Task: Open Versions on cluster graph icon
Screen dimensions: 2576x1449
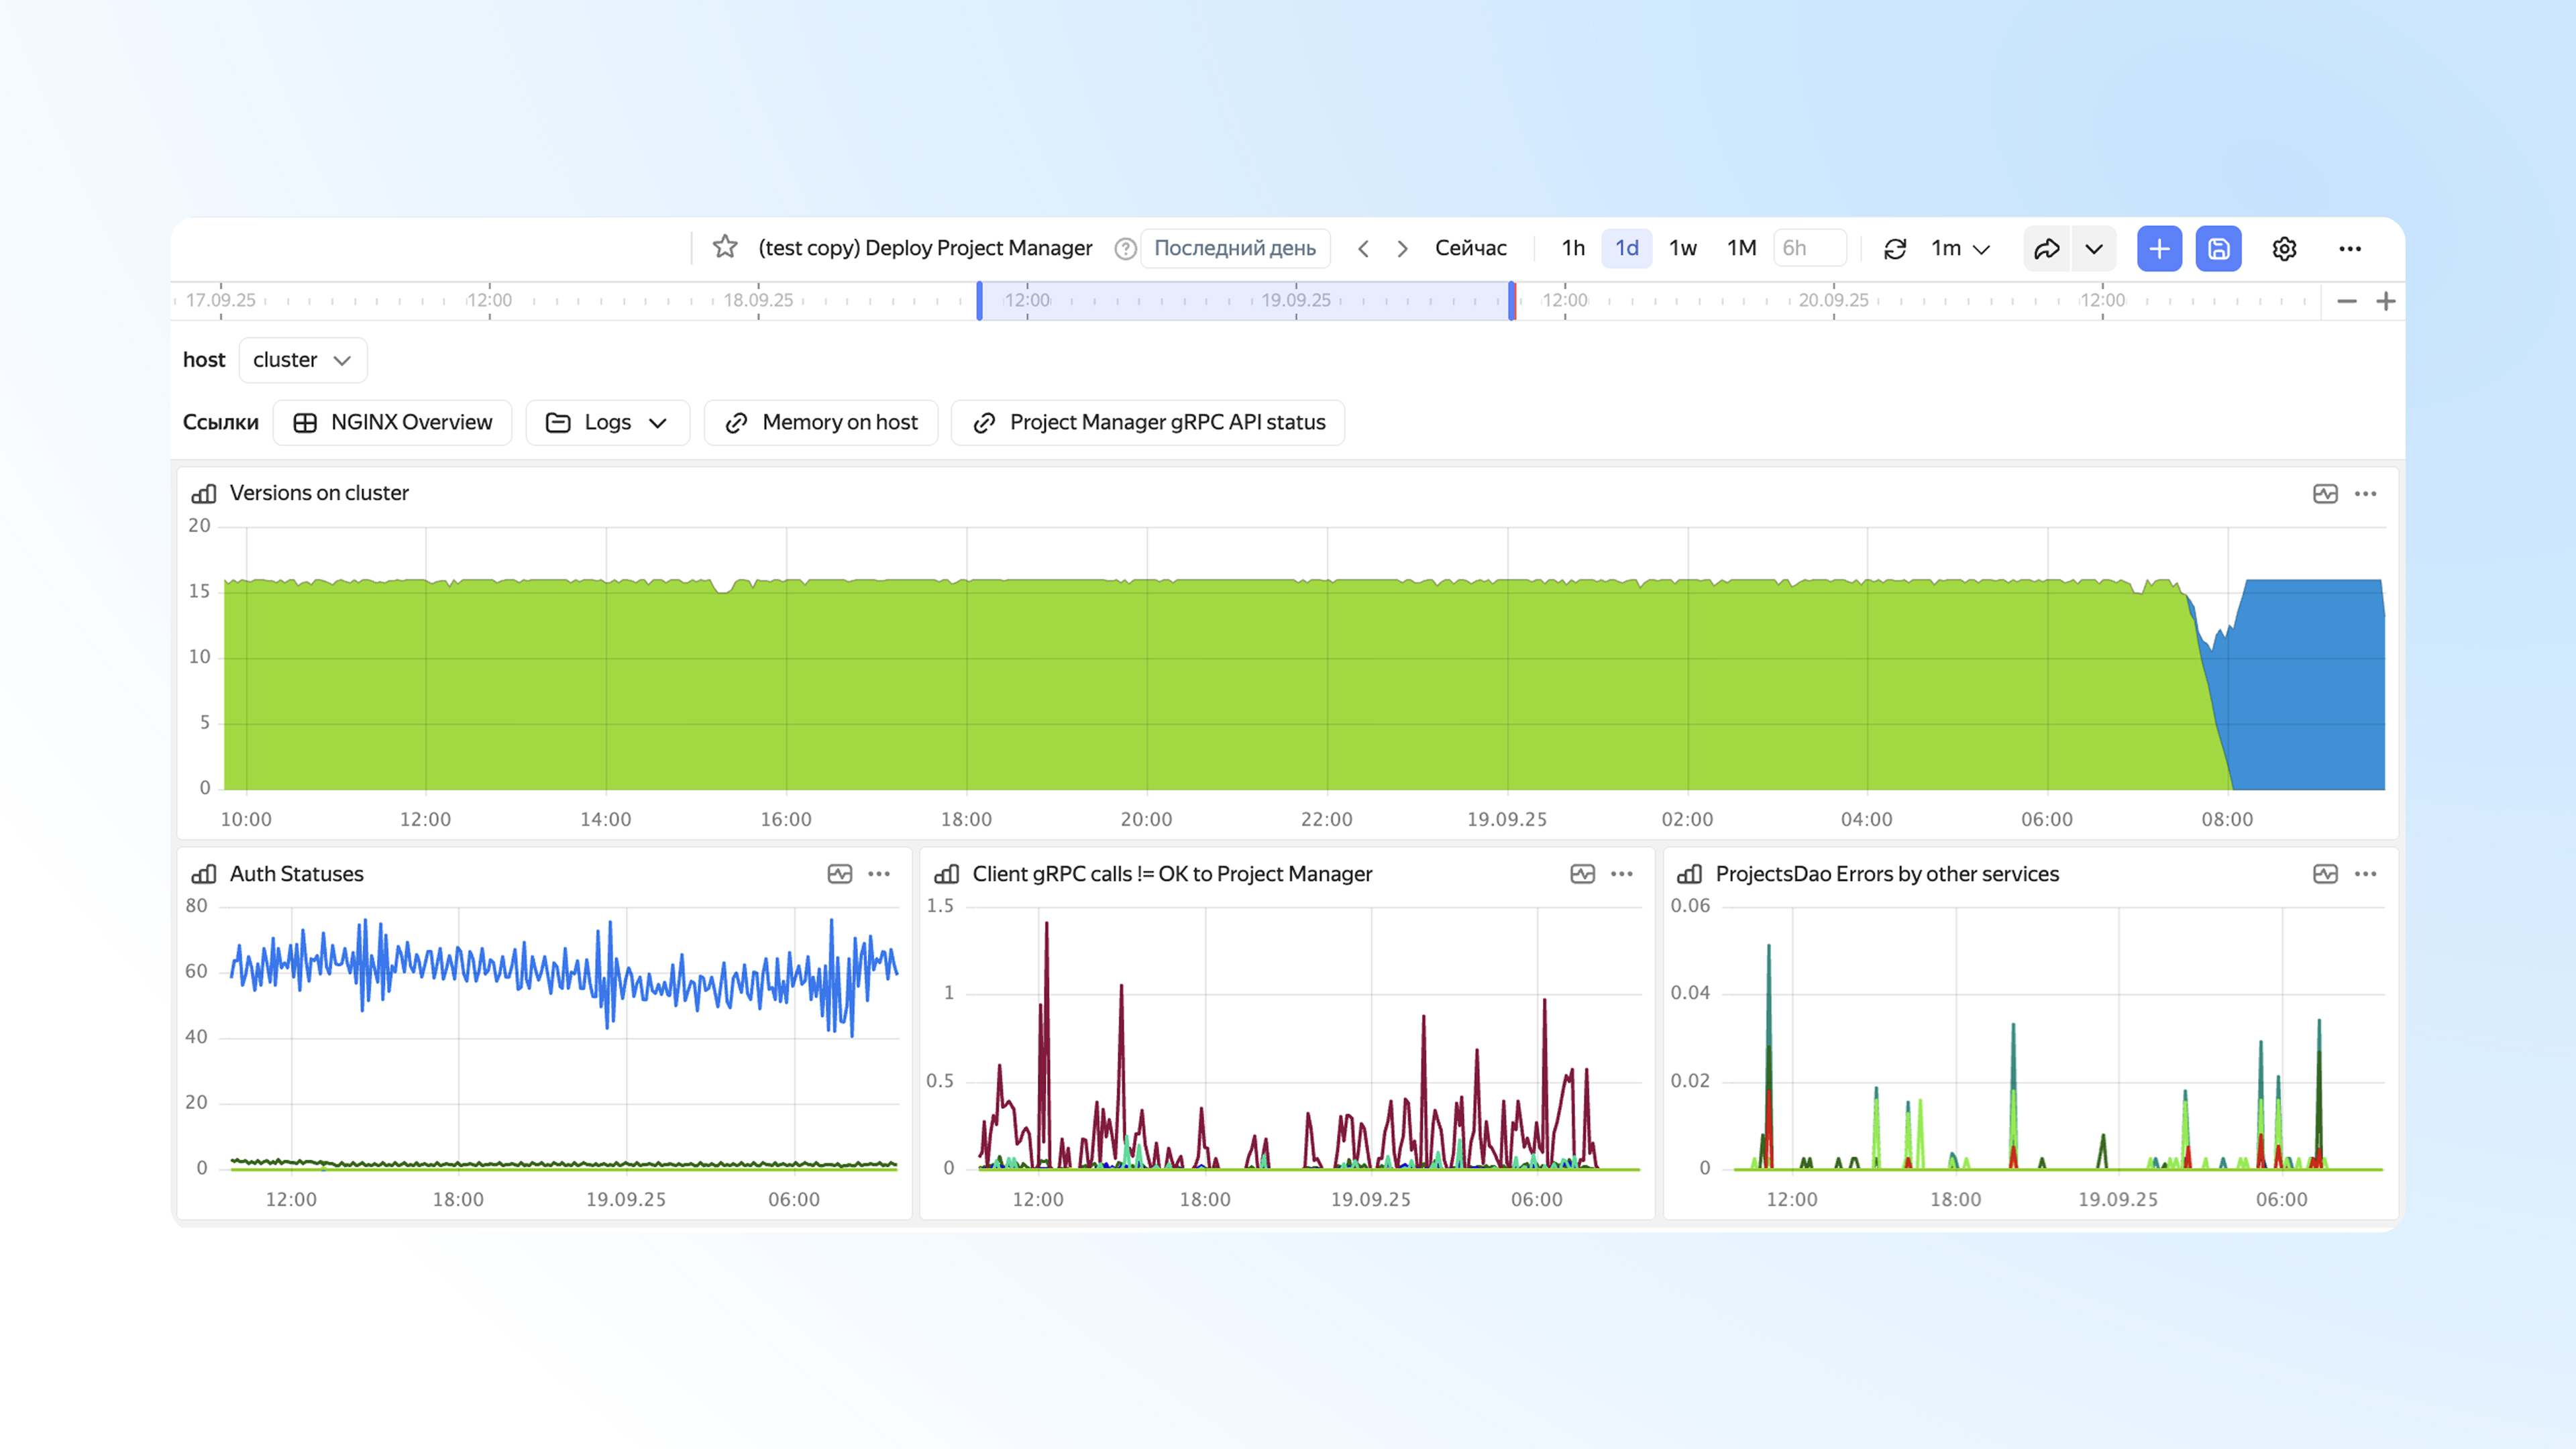Action: coord(2325,494)
